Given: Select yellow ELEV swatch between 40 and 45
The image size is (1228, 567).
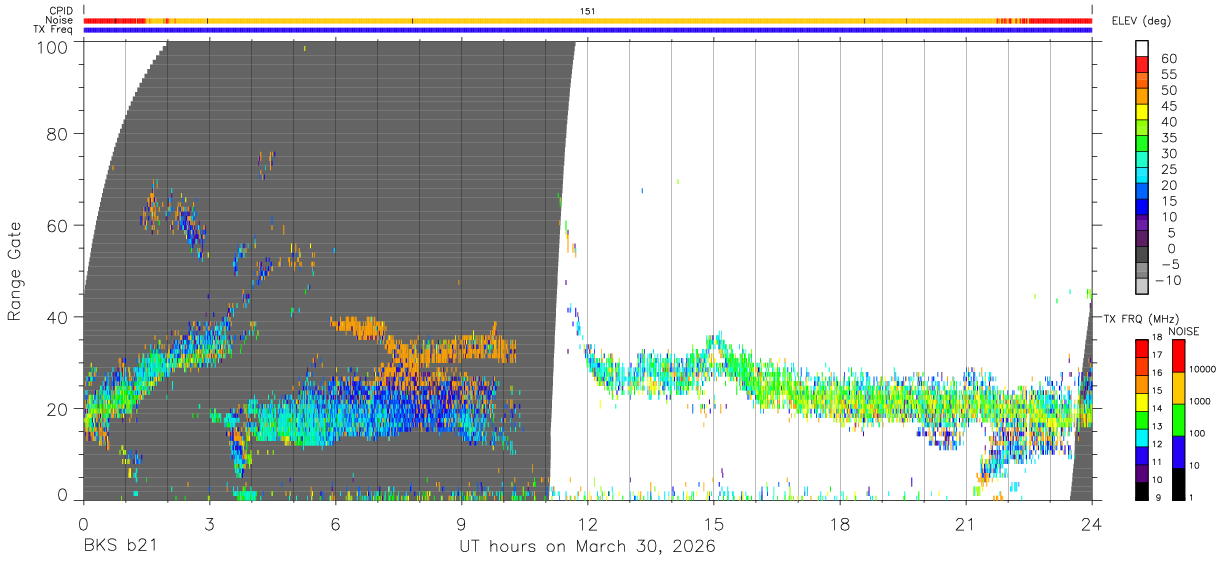Looking at the screenshot, I should point(1143,113).
